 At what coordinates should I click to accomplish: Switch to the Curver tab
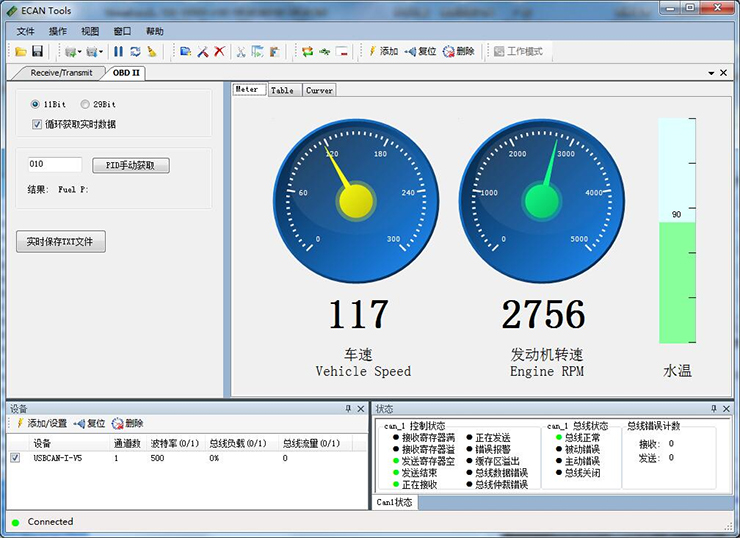(319, 90)
